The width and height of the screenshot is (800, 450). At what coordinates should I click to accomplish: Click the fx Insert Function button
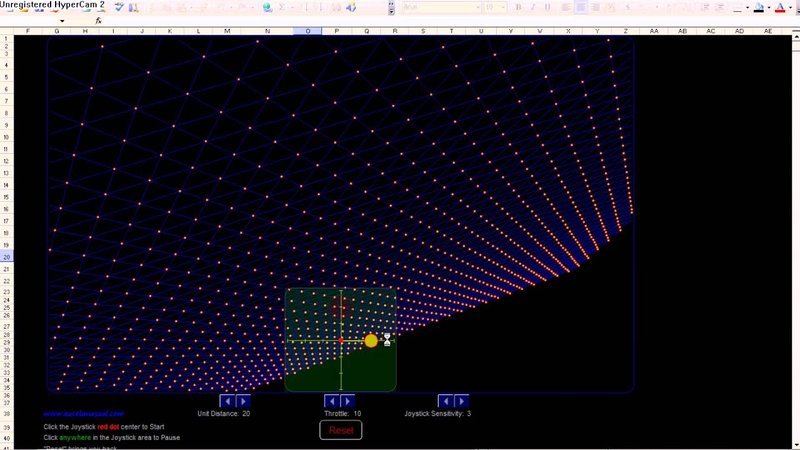pos(98,21)
